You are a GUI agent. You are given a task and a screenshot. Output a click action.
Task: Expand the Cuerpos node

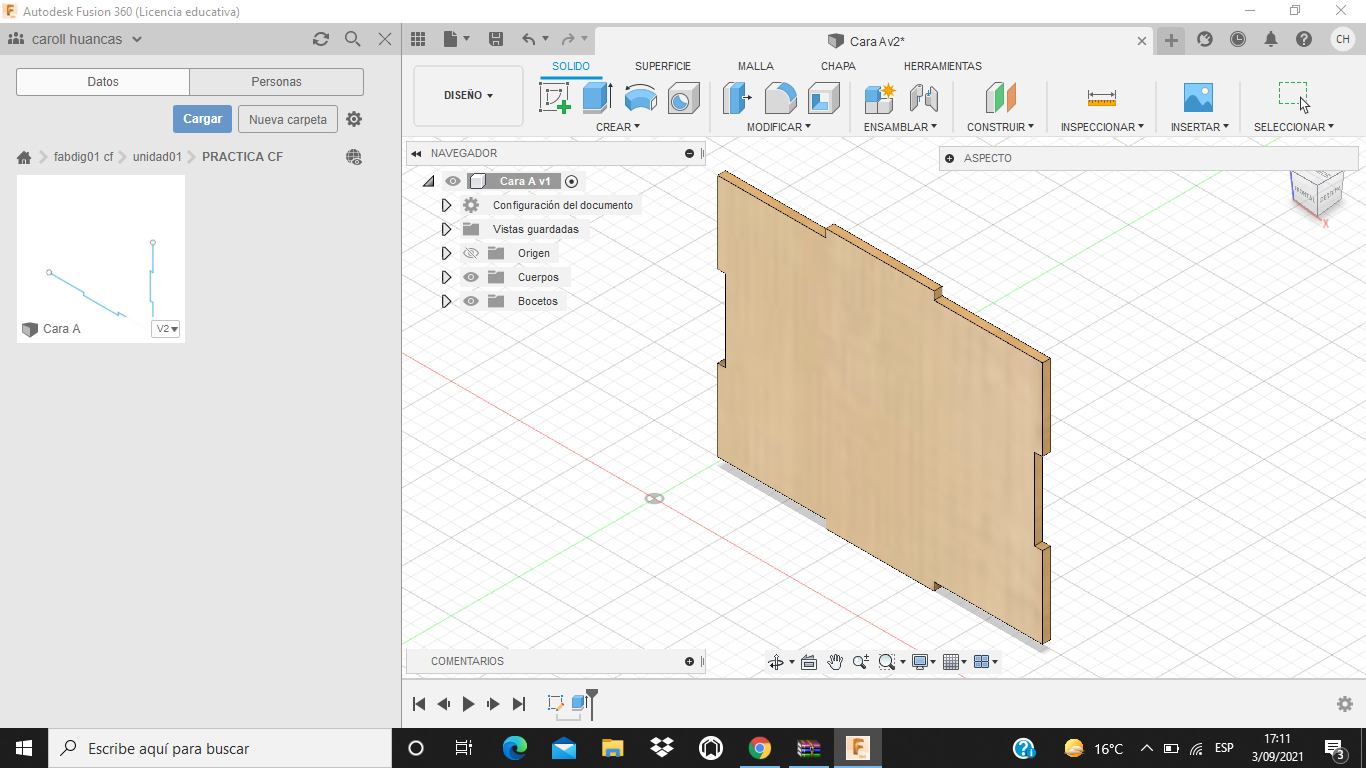(447, 277)
